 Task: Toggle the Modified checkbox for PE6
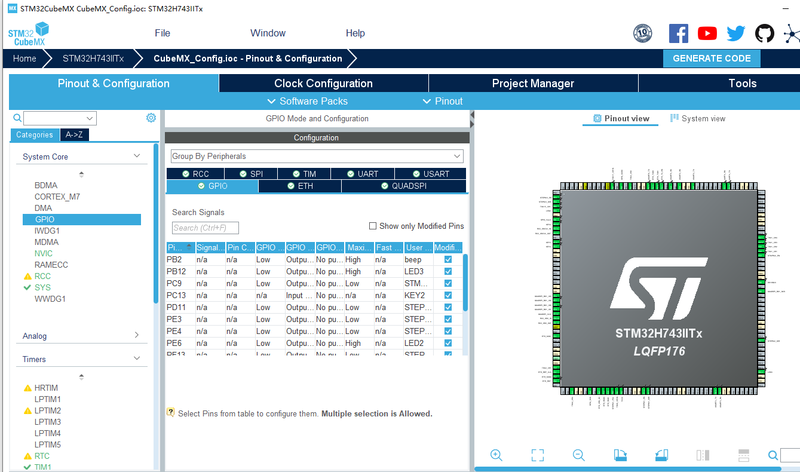coord(448,343)
